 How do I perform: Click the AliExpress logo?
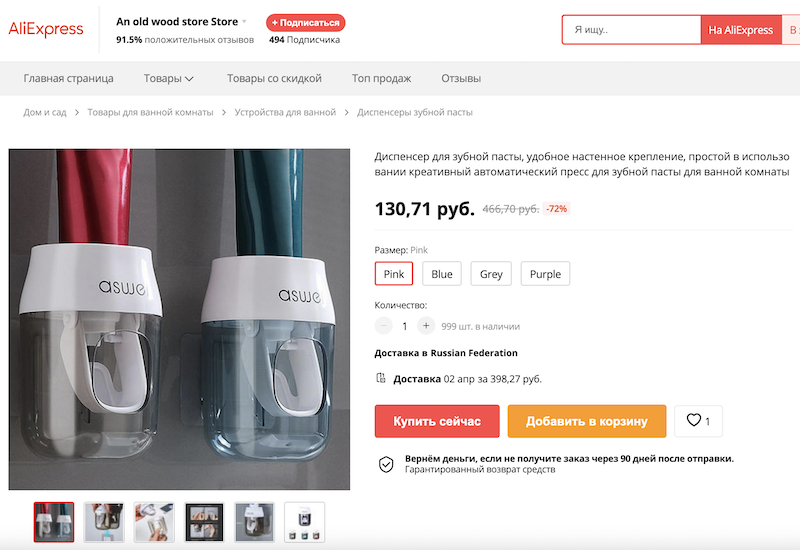[46, 30]
